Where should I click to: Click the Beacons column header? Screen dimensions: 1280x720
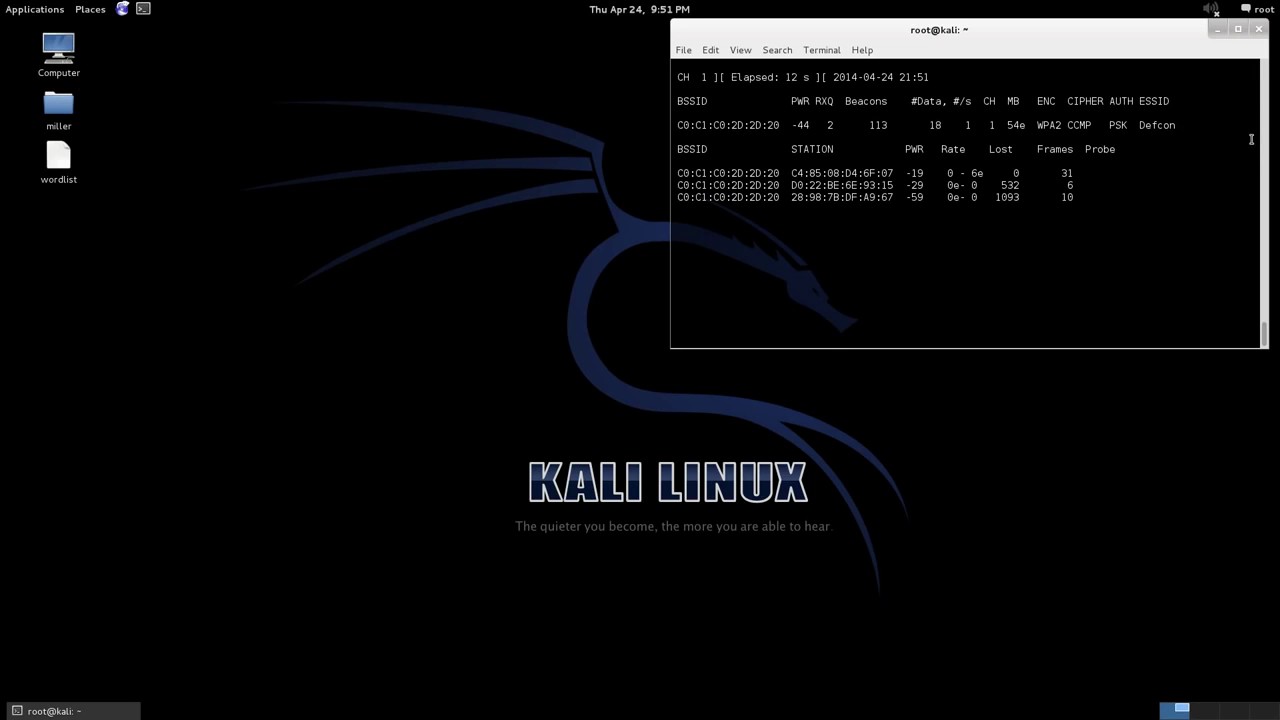866,101
